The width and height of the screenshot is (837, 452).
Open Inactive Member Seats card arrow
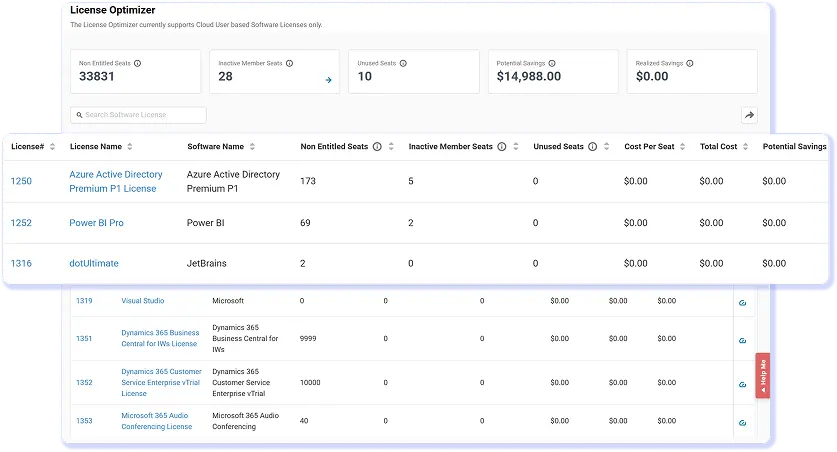pyautogui.click(x=328, y=80)
